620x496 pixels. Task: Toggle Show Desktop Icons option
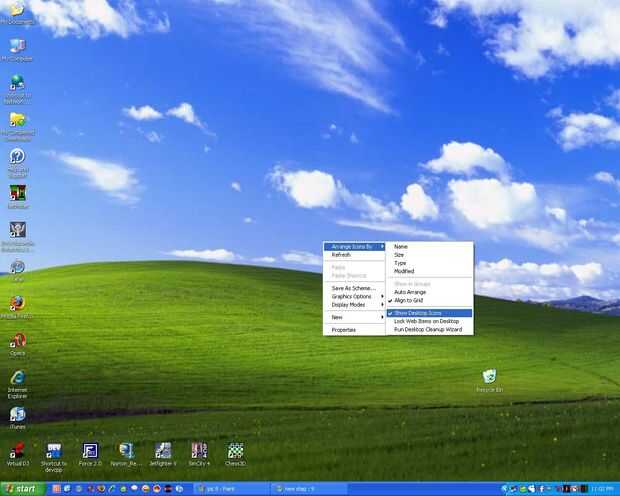[429, 313]
